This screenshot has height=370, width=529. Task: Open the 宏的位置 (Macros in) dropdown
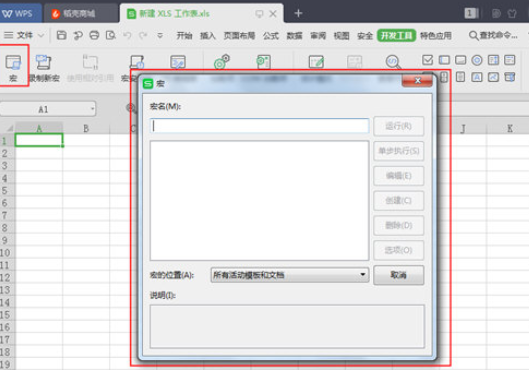pyautogui.click(x=289, y=275)
